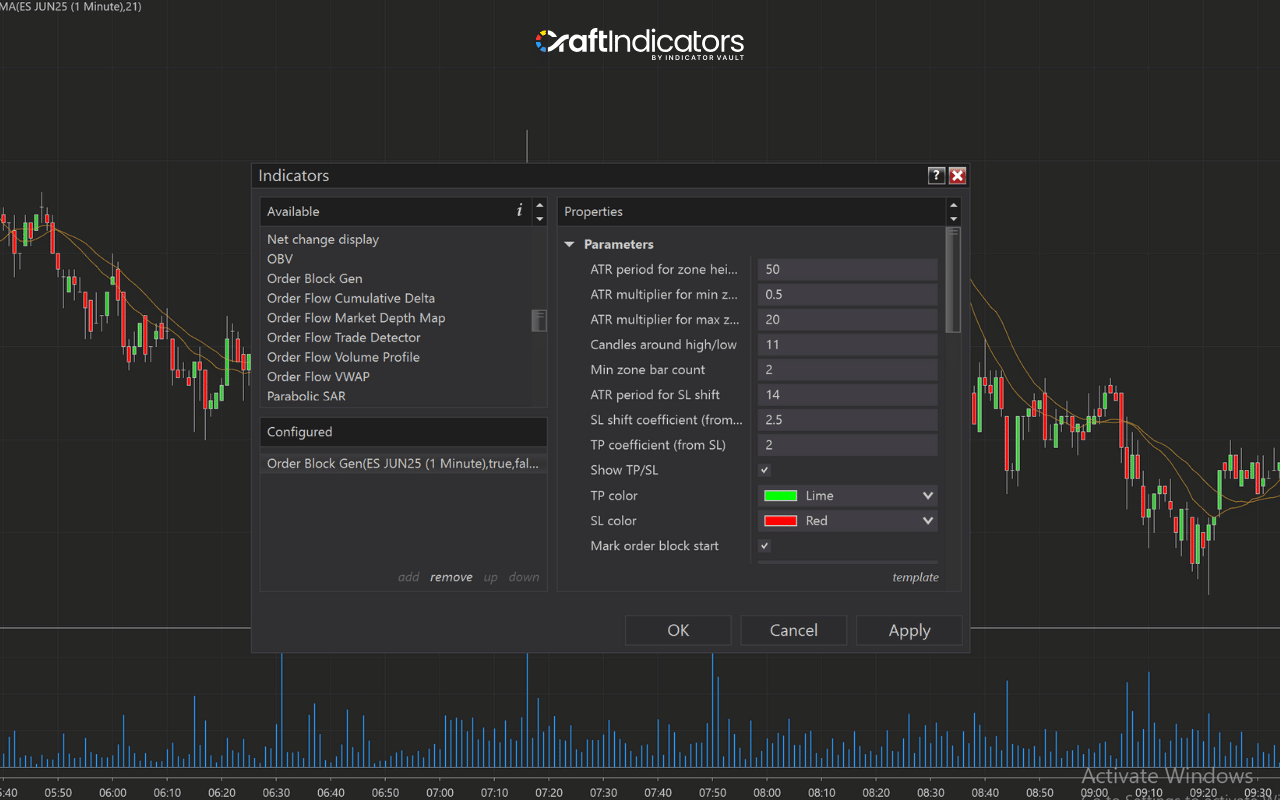This screenshot has width=1280, height=800.
Task: Select Order Flow VWAP in Available list
Action: click(x=318, y=376)
